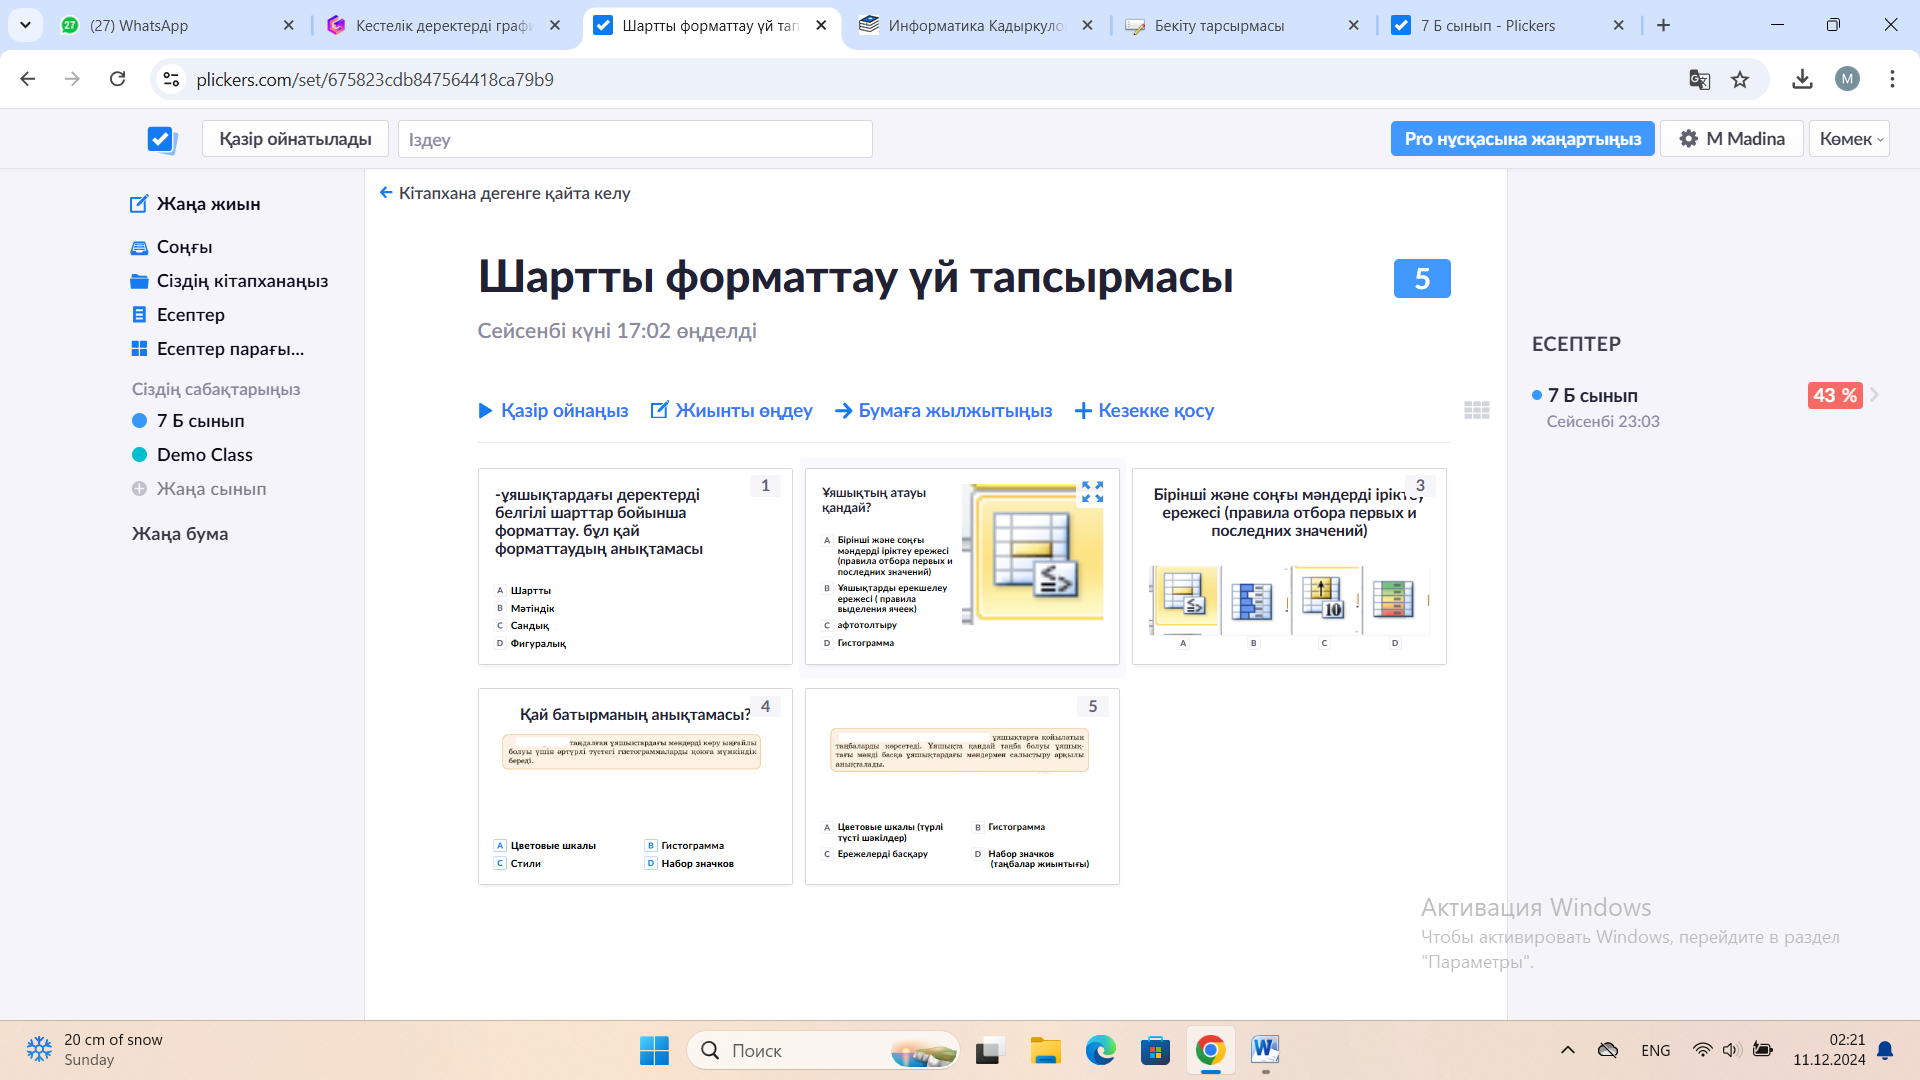Screen dimensions: 1920x1080
Task: Open the browser downloads icon
Action: [1802, 80]
